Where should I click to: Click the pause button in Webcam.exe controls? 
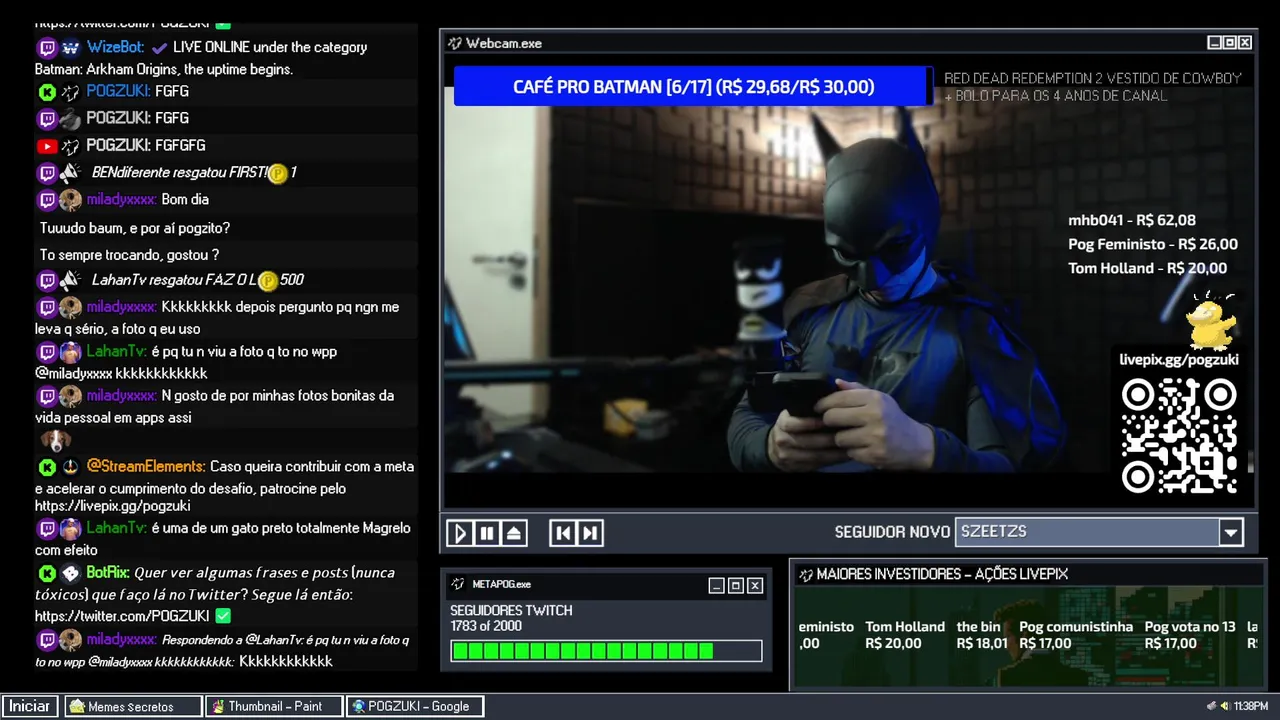(487, 533)
